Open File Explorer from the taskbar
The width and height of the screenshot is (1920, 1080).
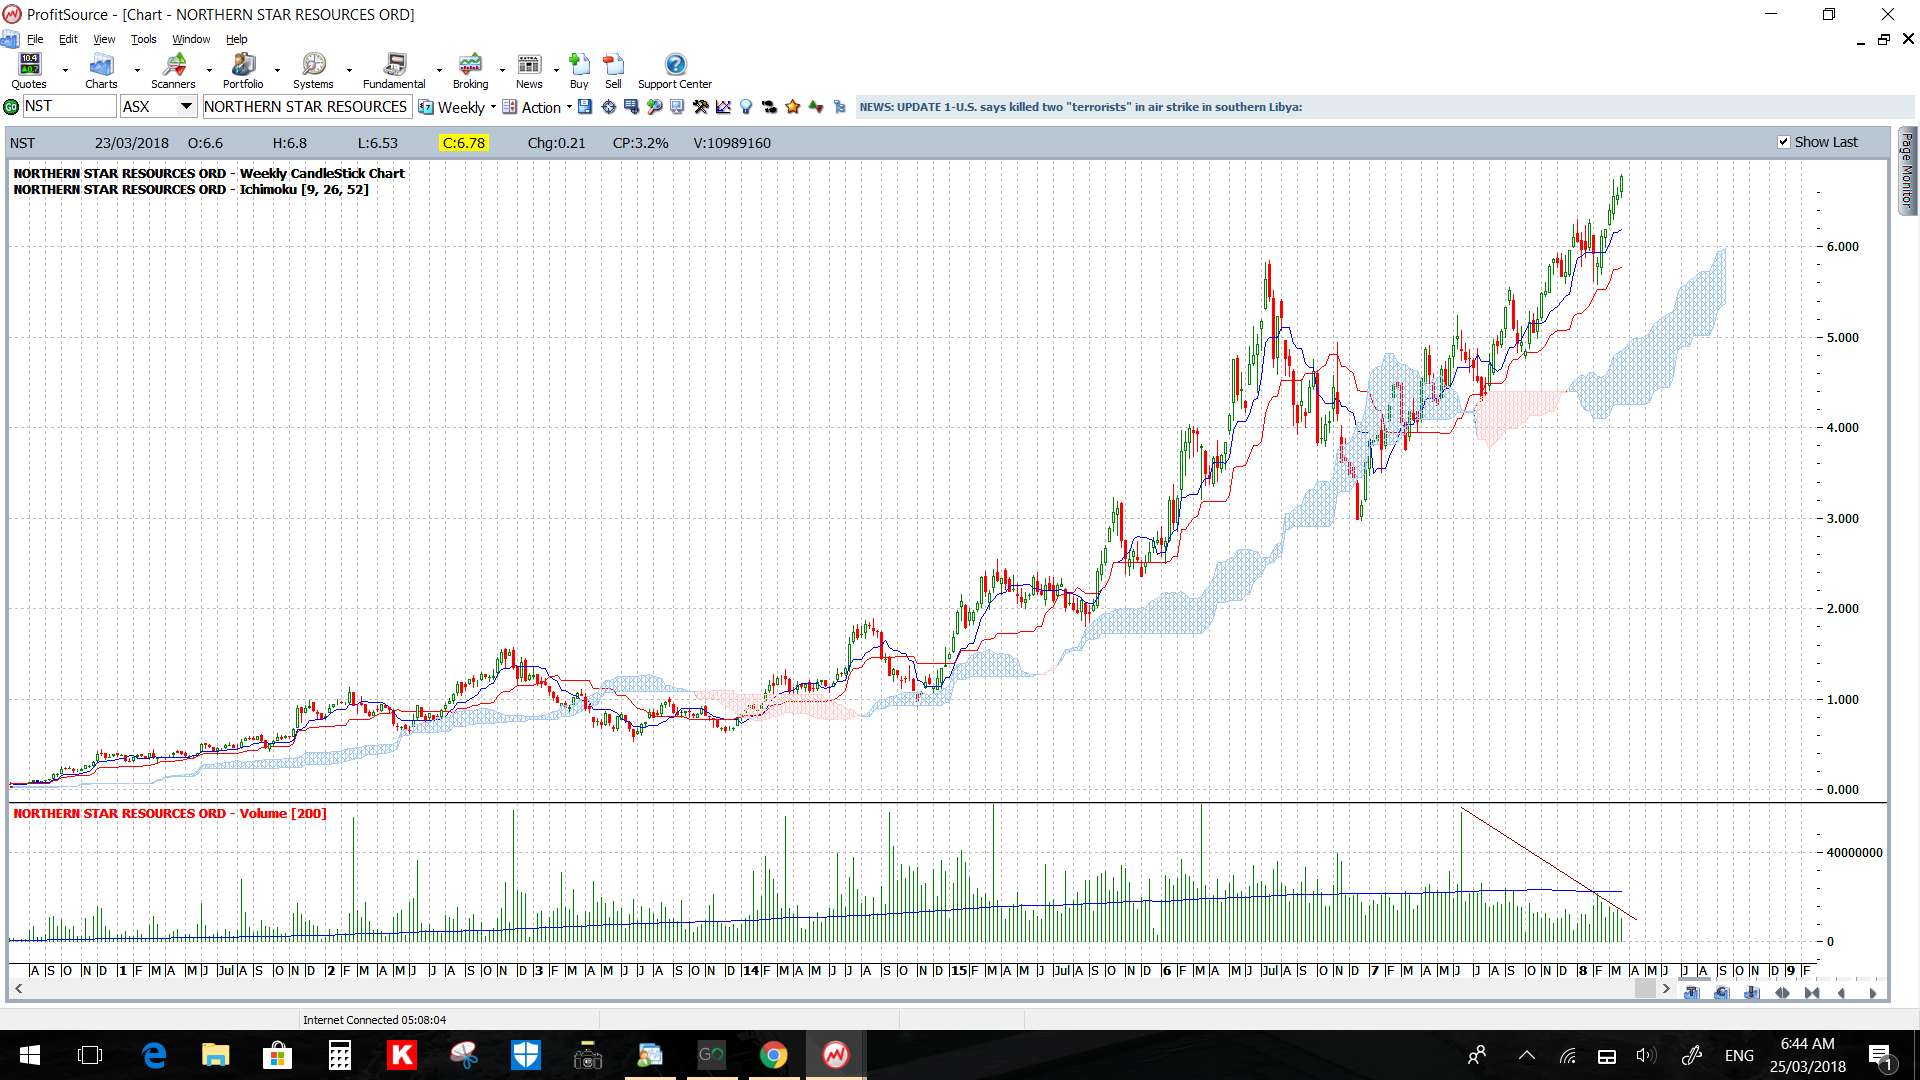215,1055
